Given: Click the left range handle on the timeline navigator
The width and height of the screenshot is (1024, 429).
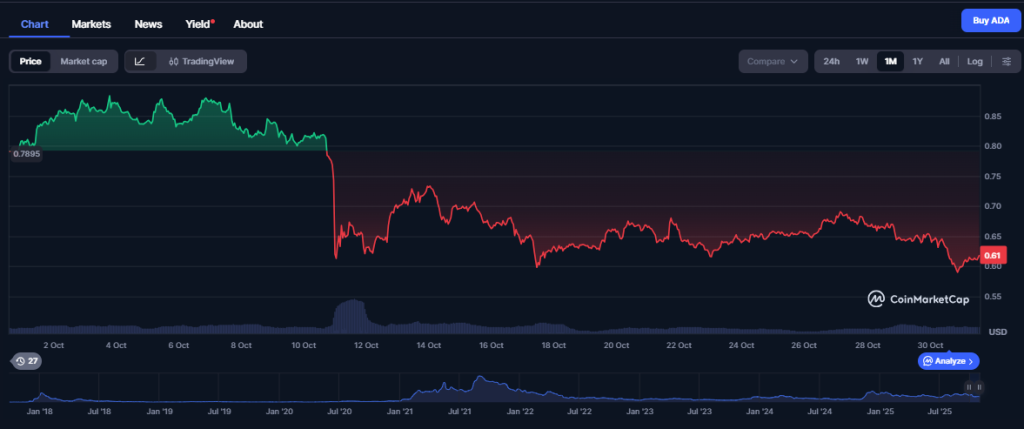Looking at the screenshot, I should point(969,387).
